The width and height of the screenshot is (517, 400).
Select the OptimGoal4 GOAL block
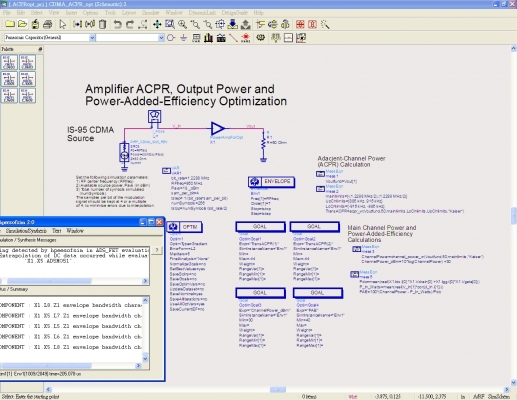coord(318,293)
